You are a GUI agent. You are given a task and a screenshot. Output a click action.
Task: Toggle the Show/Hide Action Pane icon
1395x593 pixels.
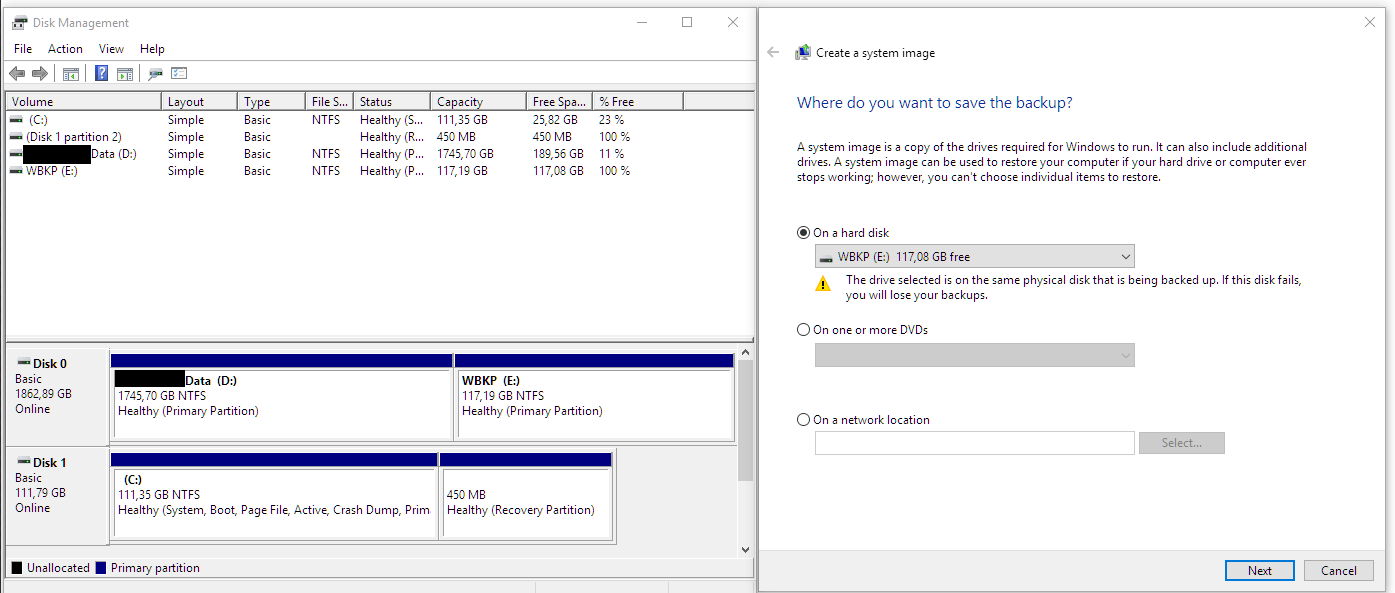tap(124, 73)
